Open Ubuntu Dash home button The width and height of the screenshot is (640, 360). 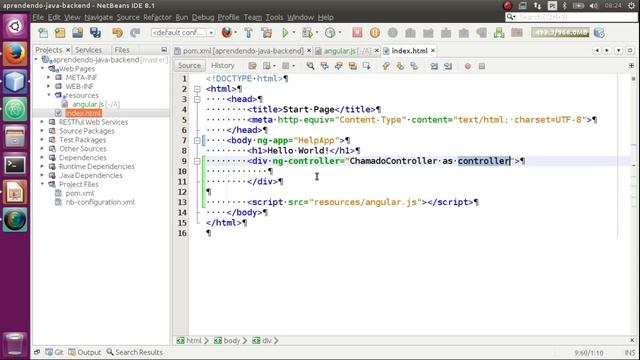[15, 27]
